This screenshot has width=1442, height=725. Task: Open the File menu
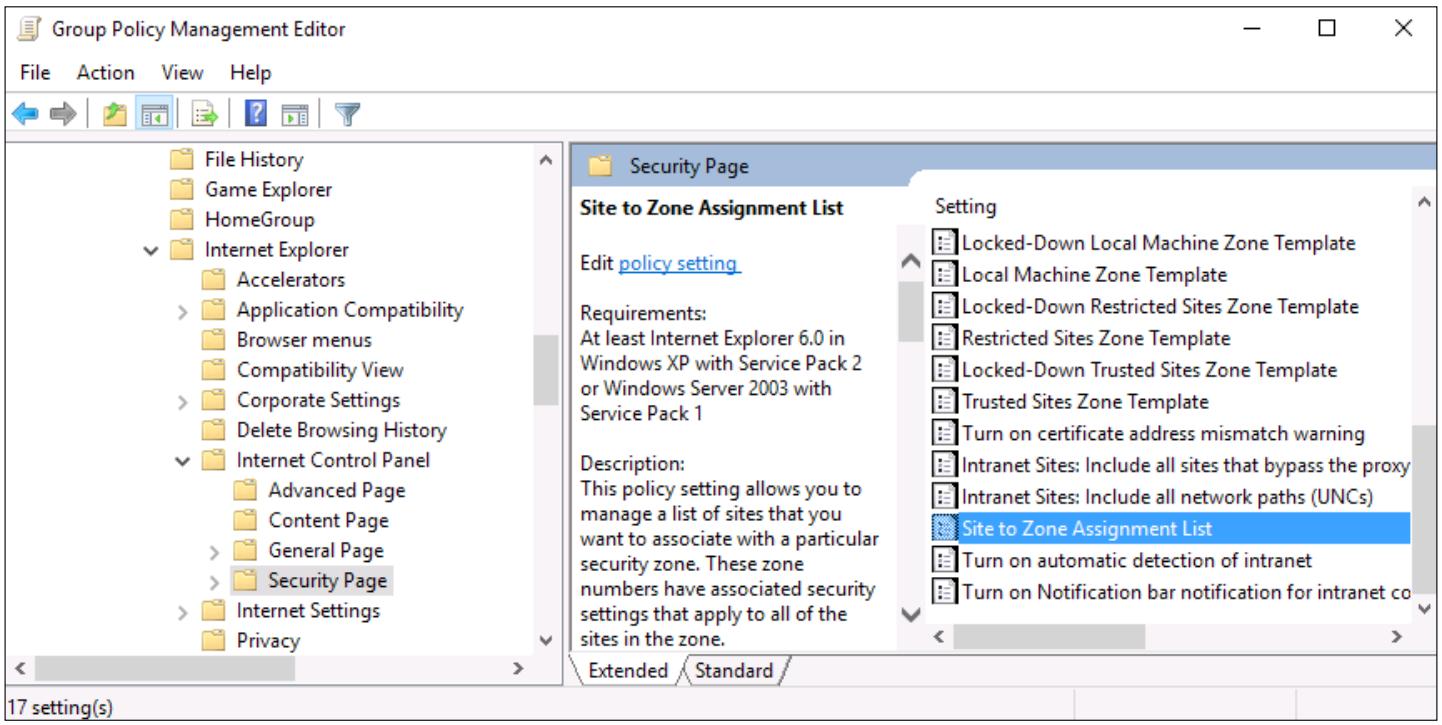click(35, 72)
